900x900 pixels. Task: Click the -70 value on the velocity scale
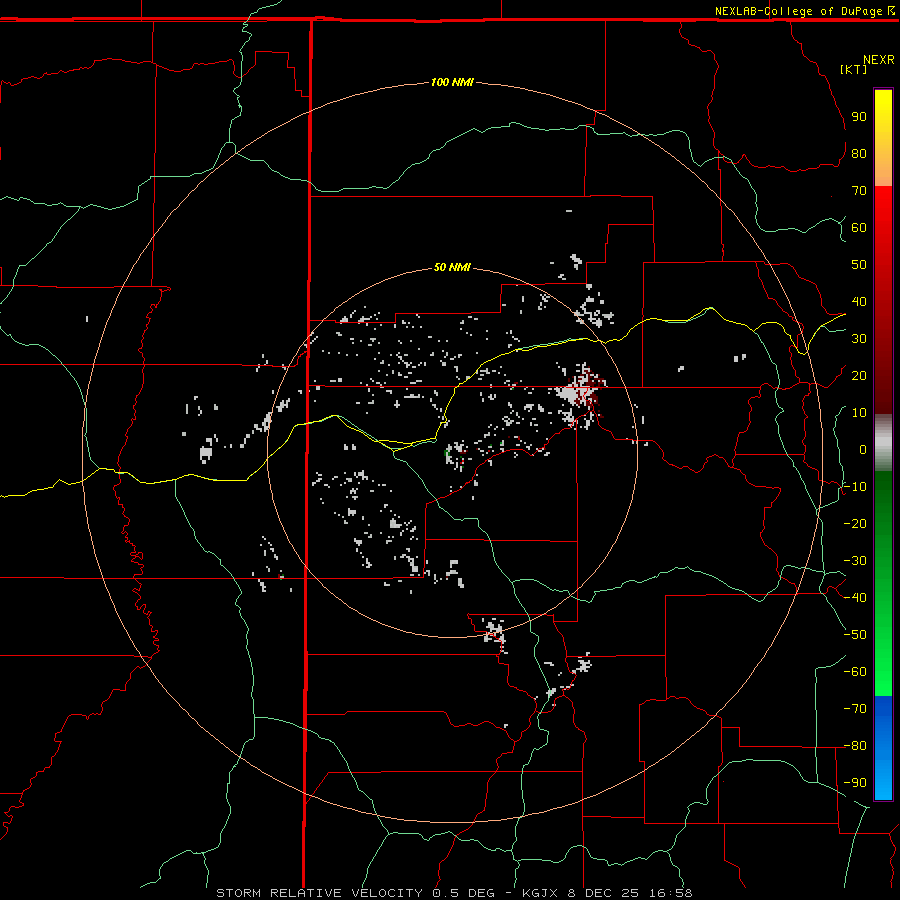point(855,709)
